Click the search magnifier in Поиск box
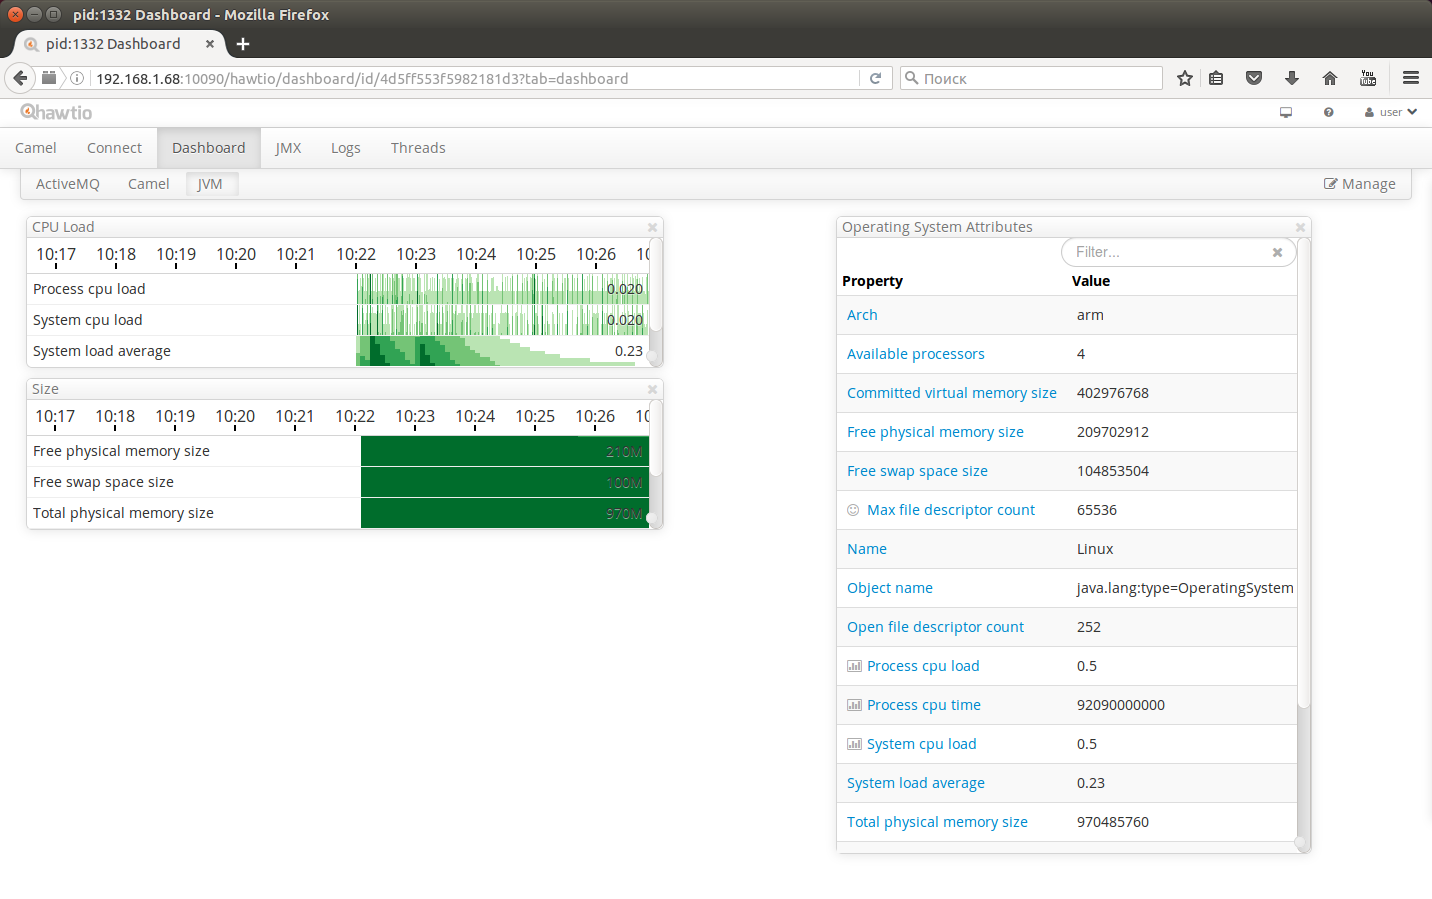The image size is (1432, 899). click(911, 78)
